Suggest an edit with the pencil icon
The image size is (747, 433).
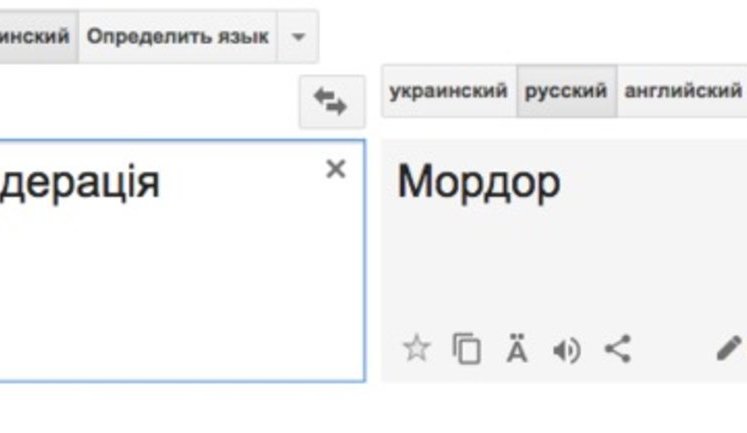click(x=729, y=348)
